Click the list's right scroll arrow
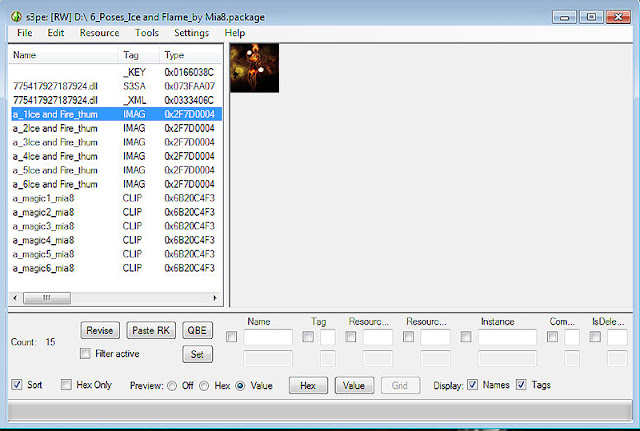 215,298
